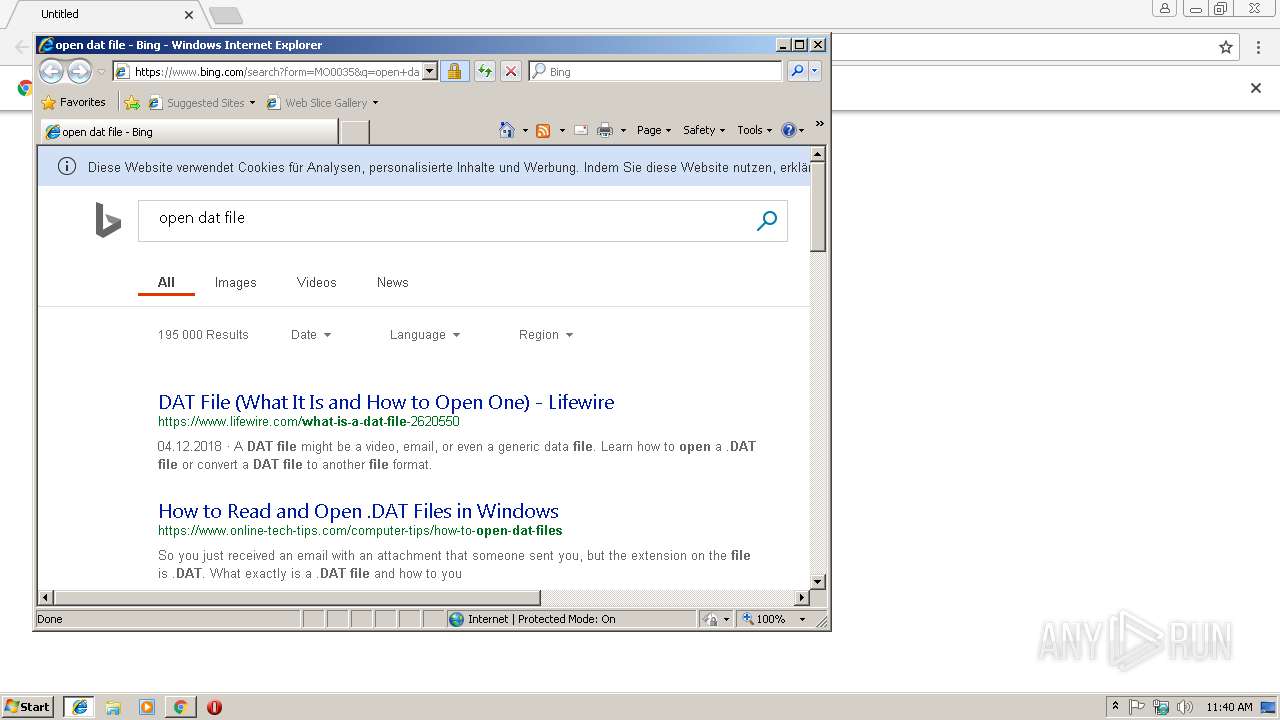Click the online-tech-tips.com green URL
This screenshot has width=1280, height=720.
pos(360,531)
